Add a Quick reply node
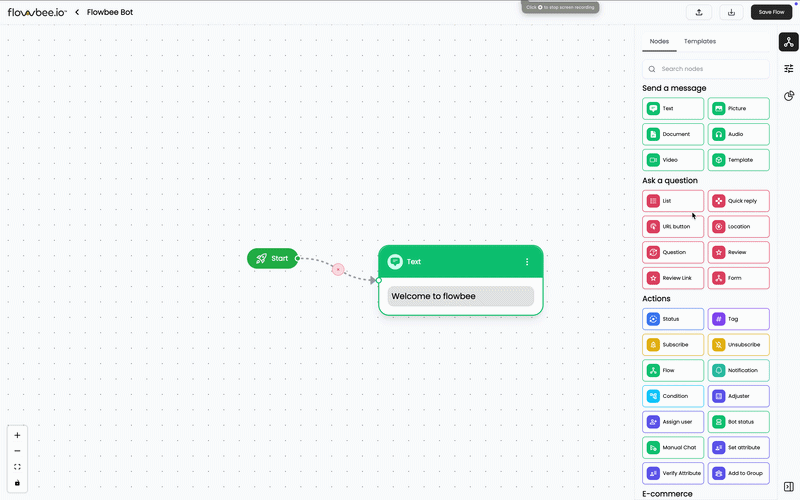Viewport: 800px width, 500px height. pyautogui.click(x=739, y=201)
